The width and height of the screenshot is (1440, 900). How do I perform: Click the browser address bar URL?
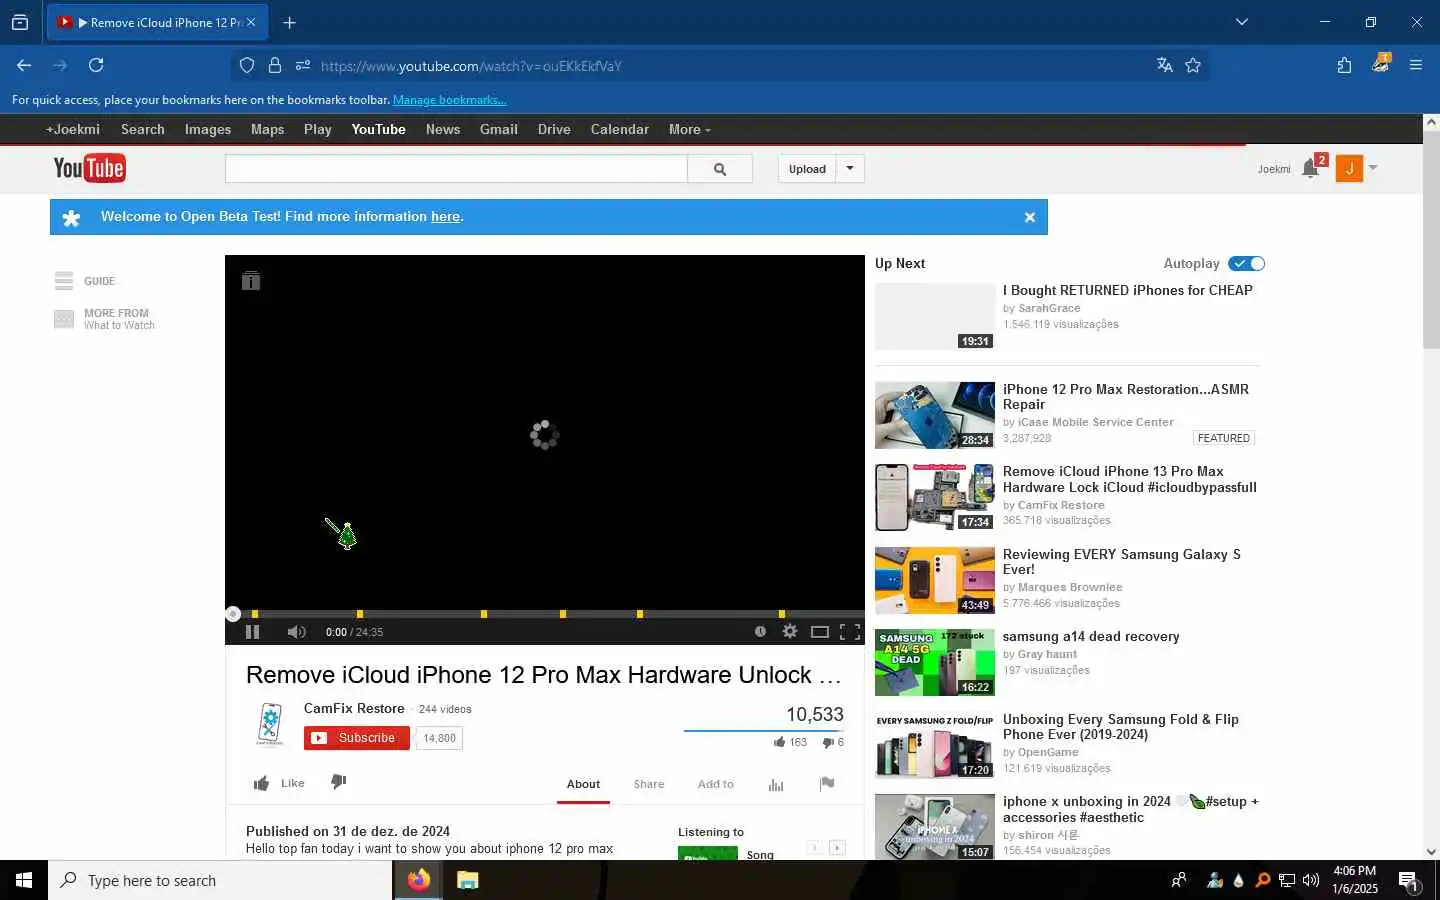tap(471, 66)
